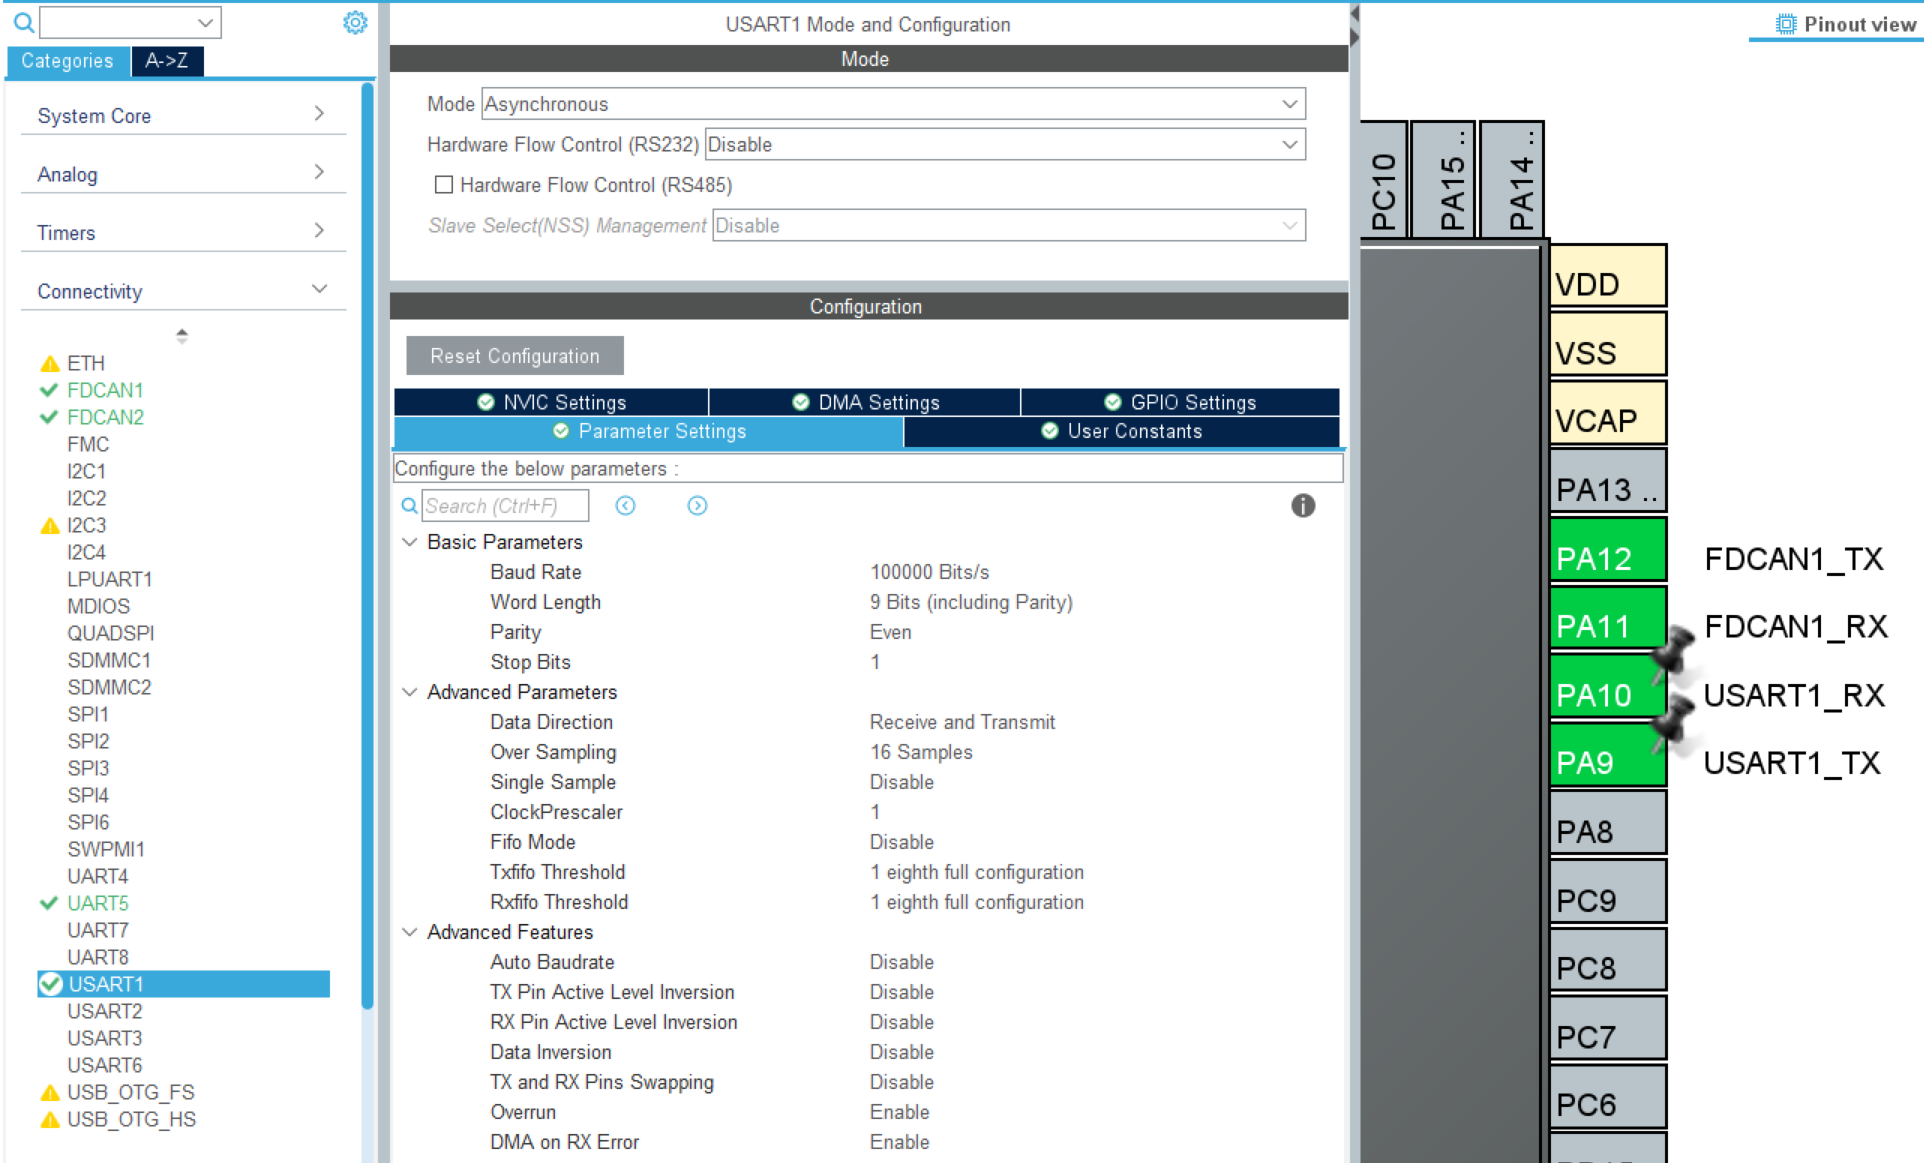Go to previous search result arrow
This screenshot has height=1163, width=1924.
(625, 506)
